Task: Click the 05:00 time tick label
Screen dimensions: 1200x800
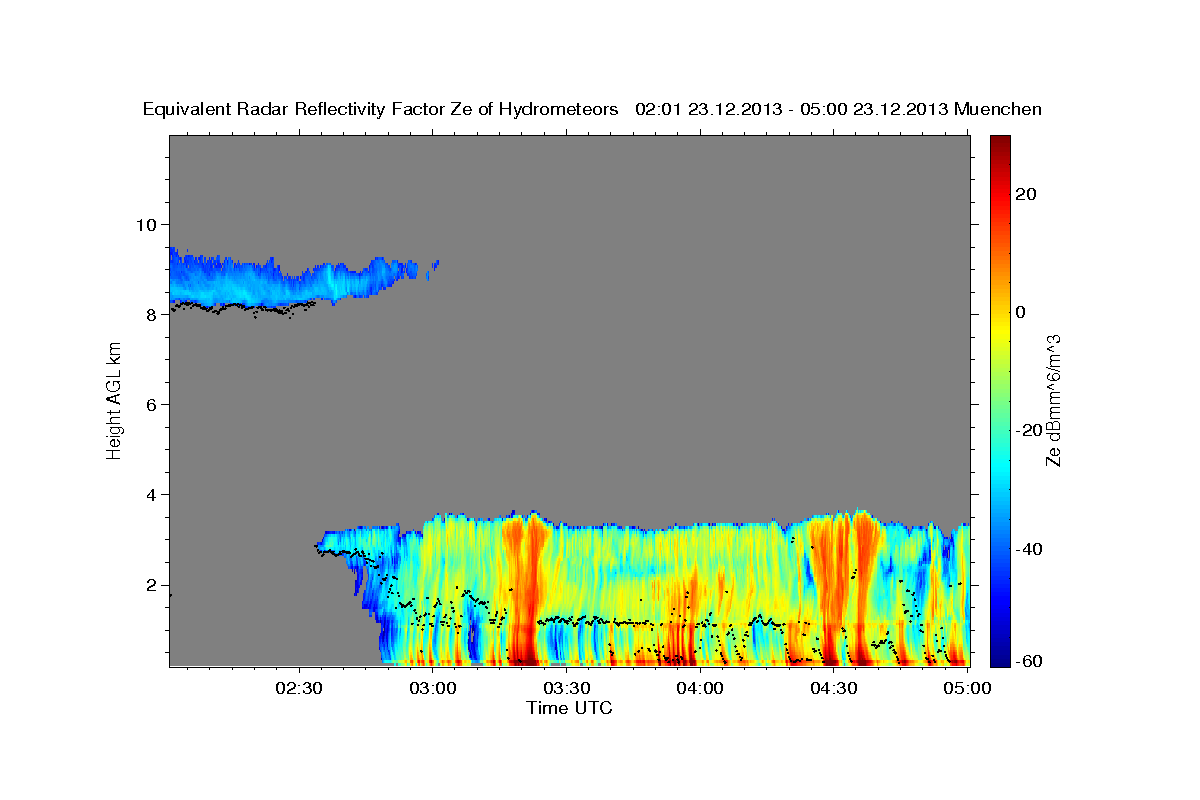Action: pos(967,688)
